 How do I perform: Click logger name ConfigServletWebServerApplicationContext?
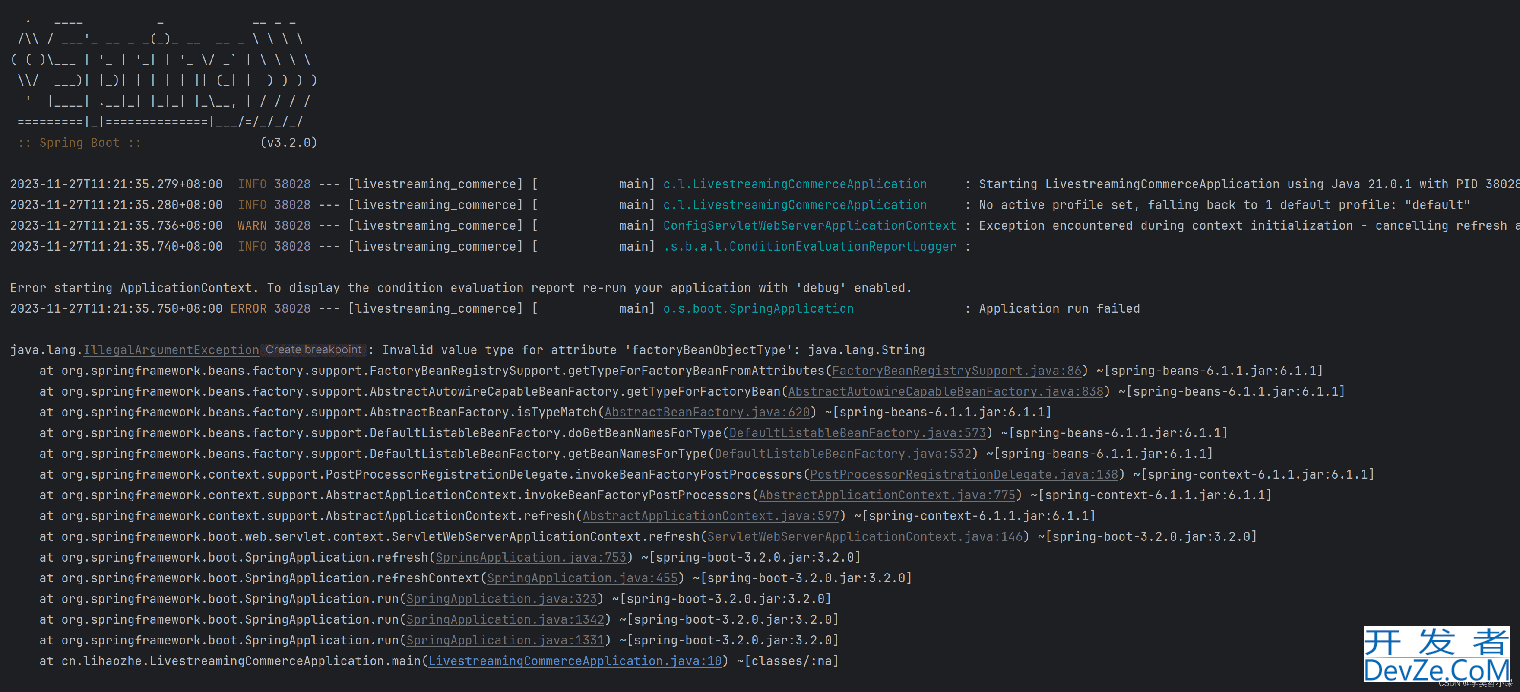pyautogui.click(x=810, y=226)
